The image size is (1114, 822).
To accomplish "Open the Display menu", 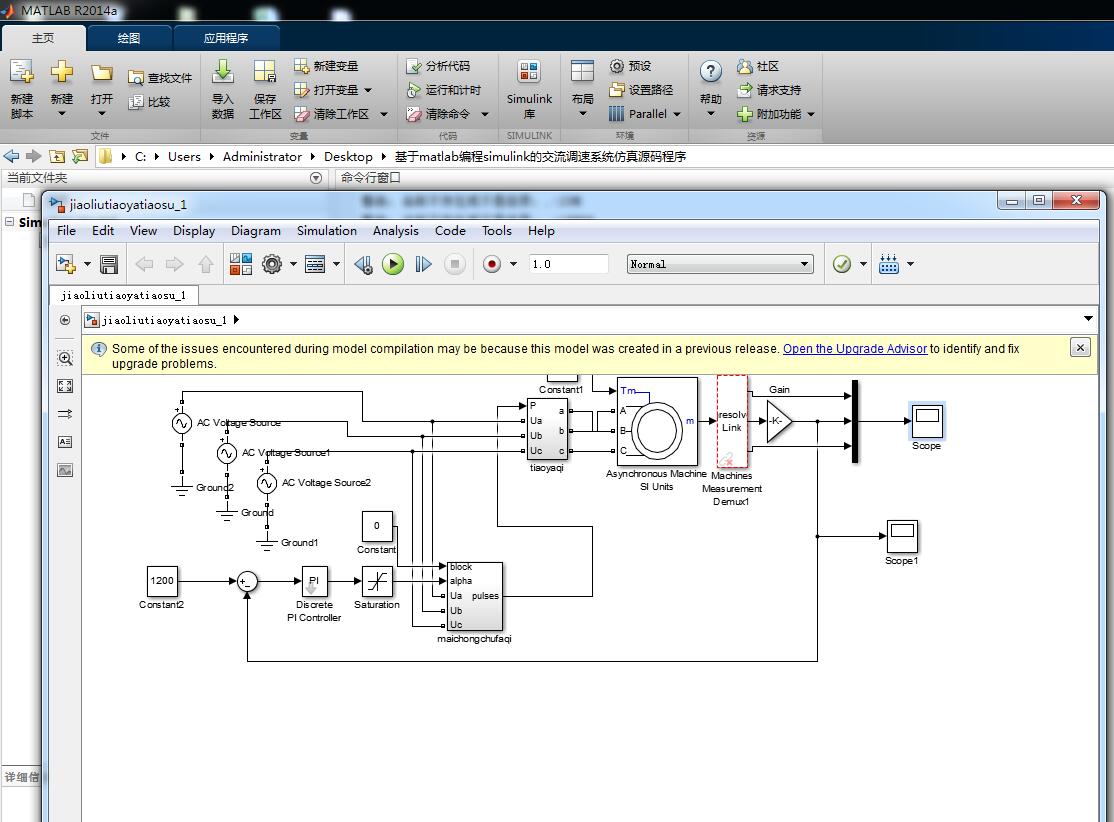I will click(x=194, y=231).
